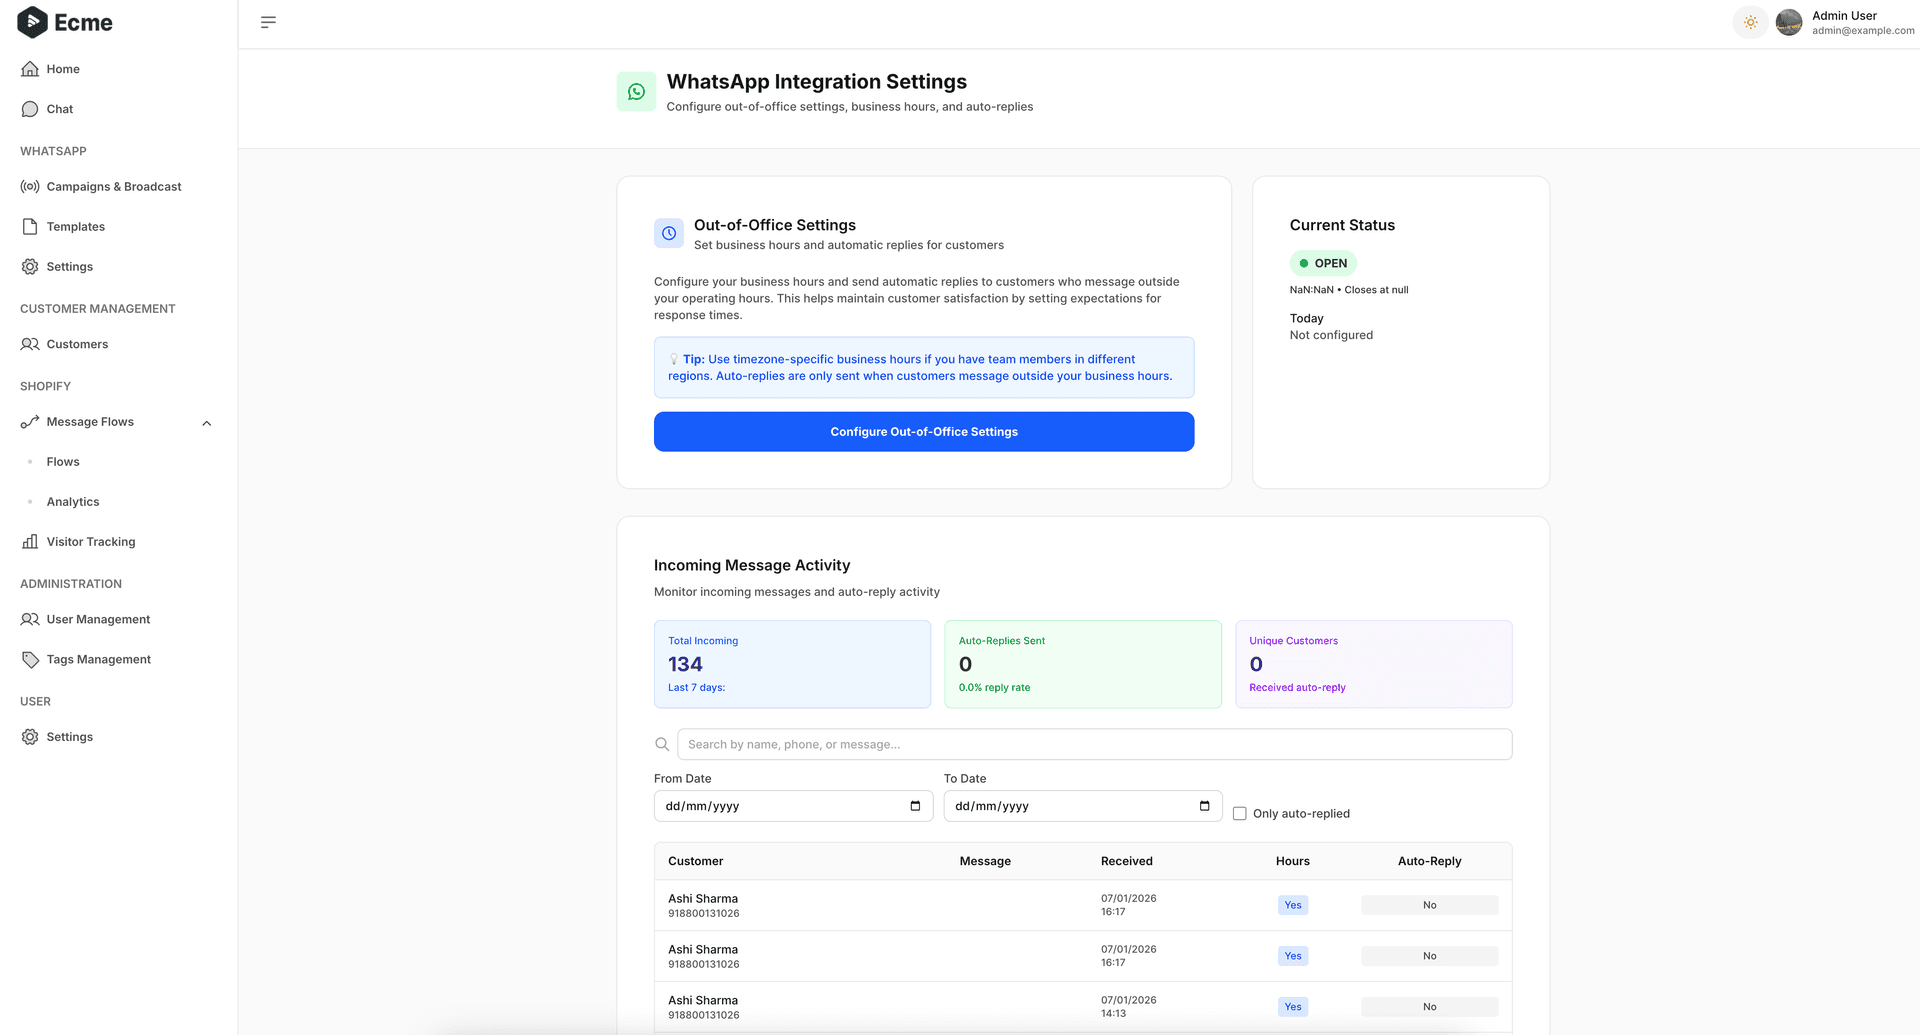Click the search by name input field

tap(1094, 744)
